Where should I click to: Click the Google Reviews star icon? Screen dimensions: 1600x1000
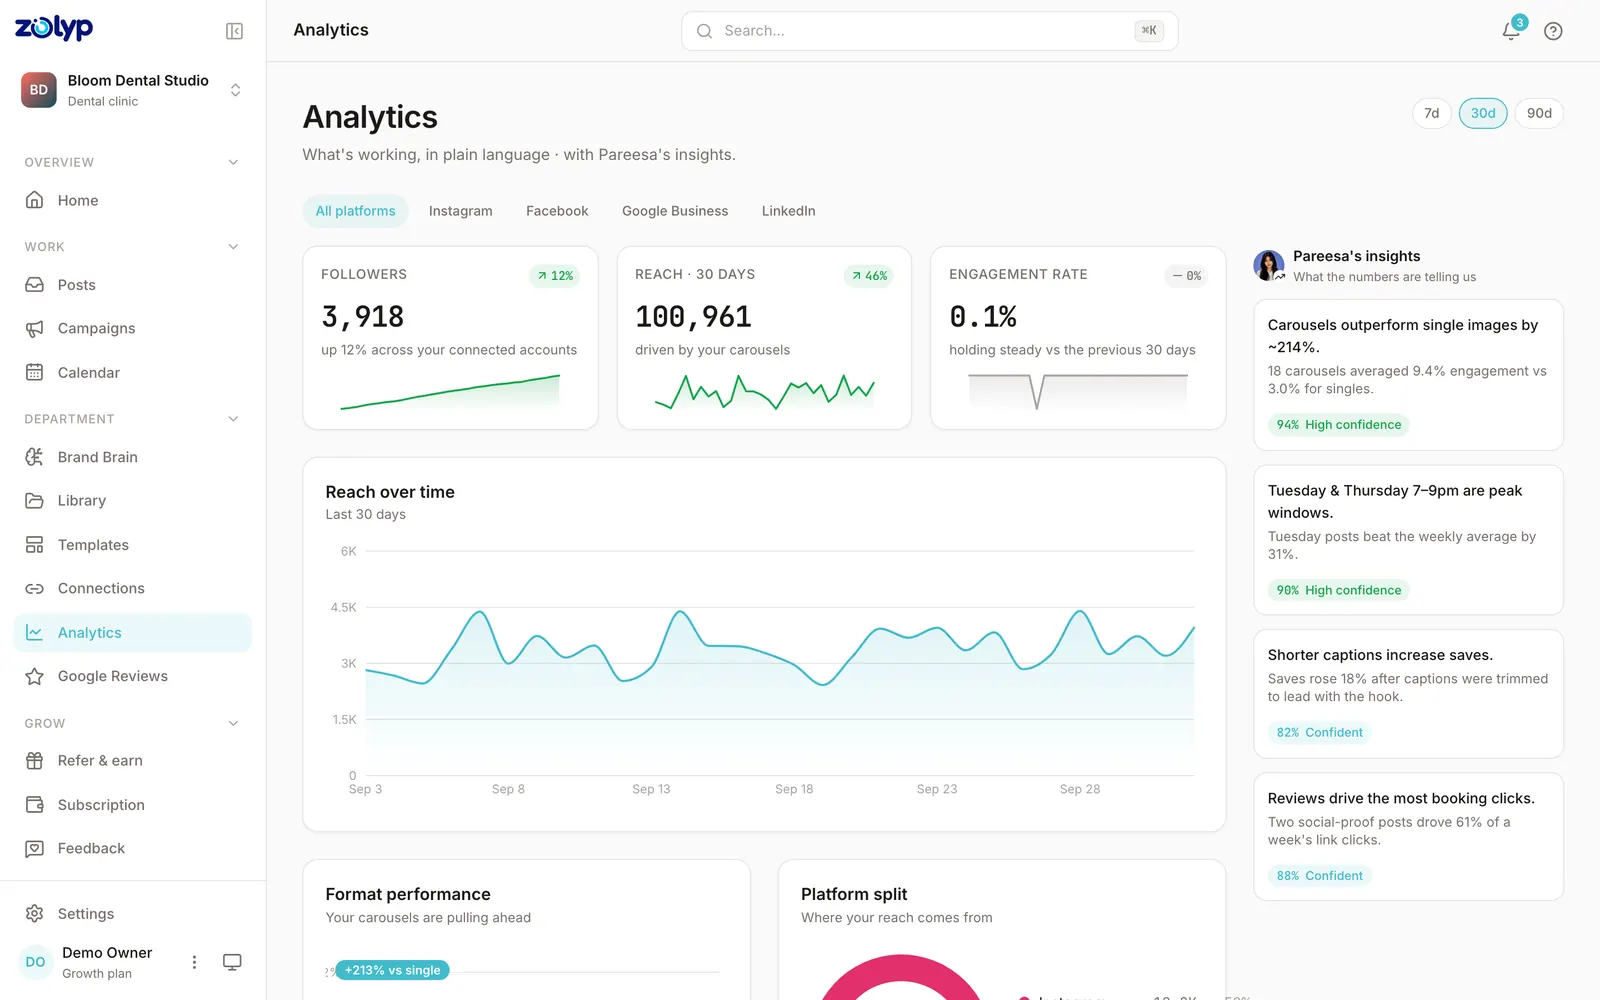[35, 676]
